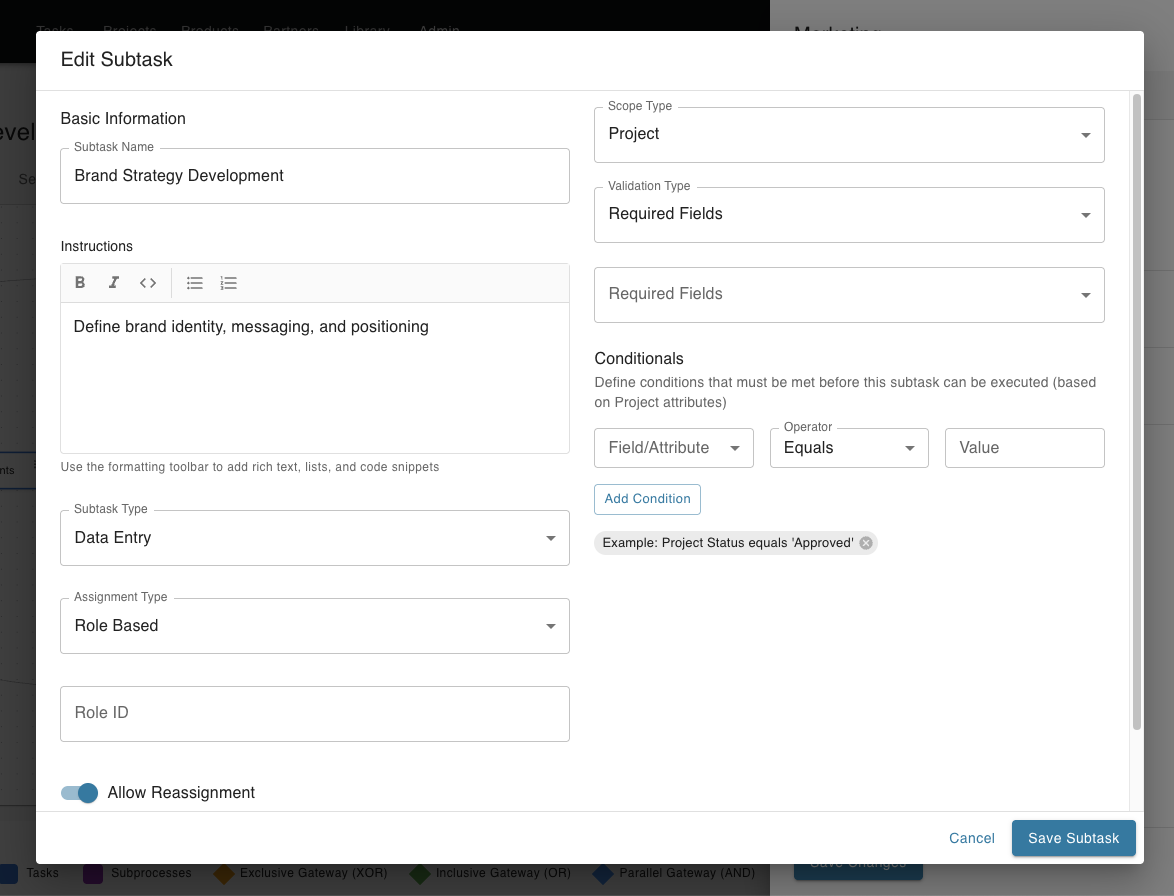Click the Add Condition button
This screenshot has height=896, width=1174.
click(647, 498)
